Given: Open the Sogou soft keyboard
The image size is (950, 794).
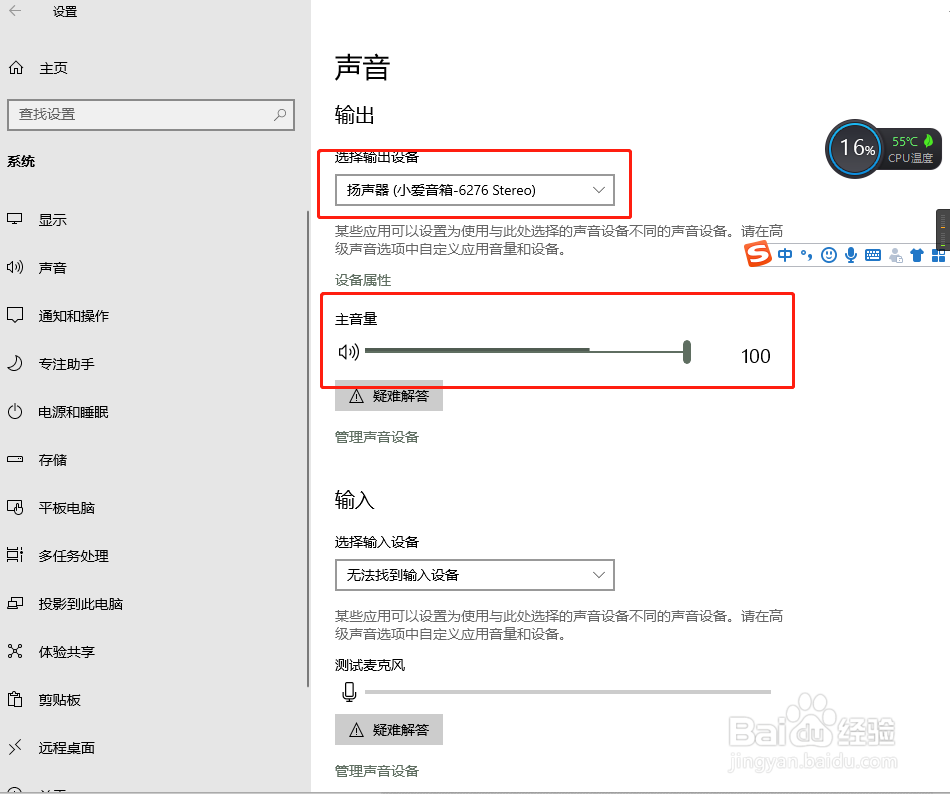Looking at the screenshot, I should [873, 254].
